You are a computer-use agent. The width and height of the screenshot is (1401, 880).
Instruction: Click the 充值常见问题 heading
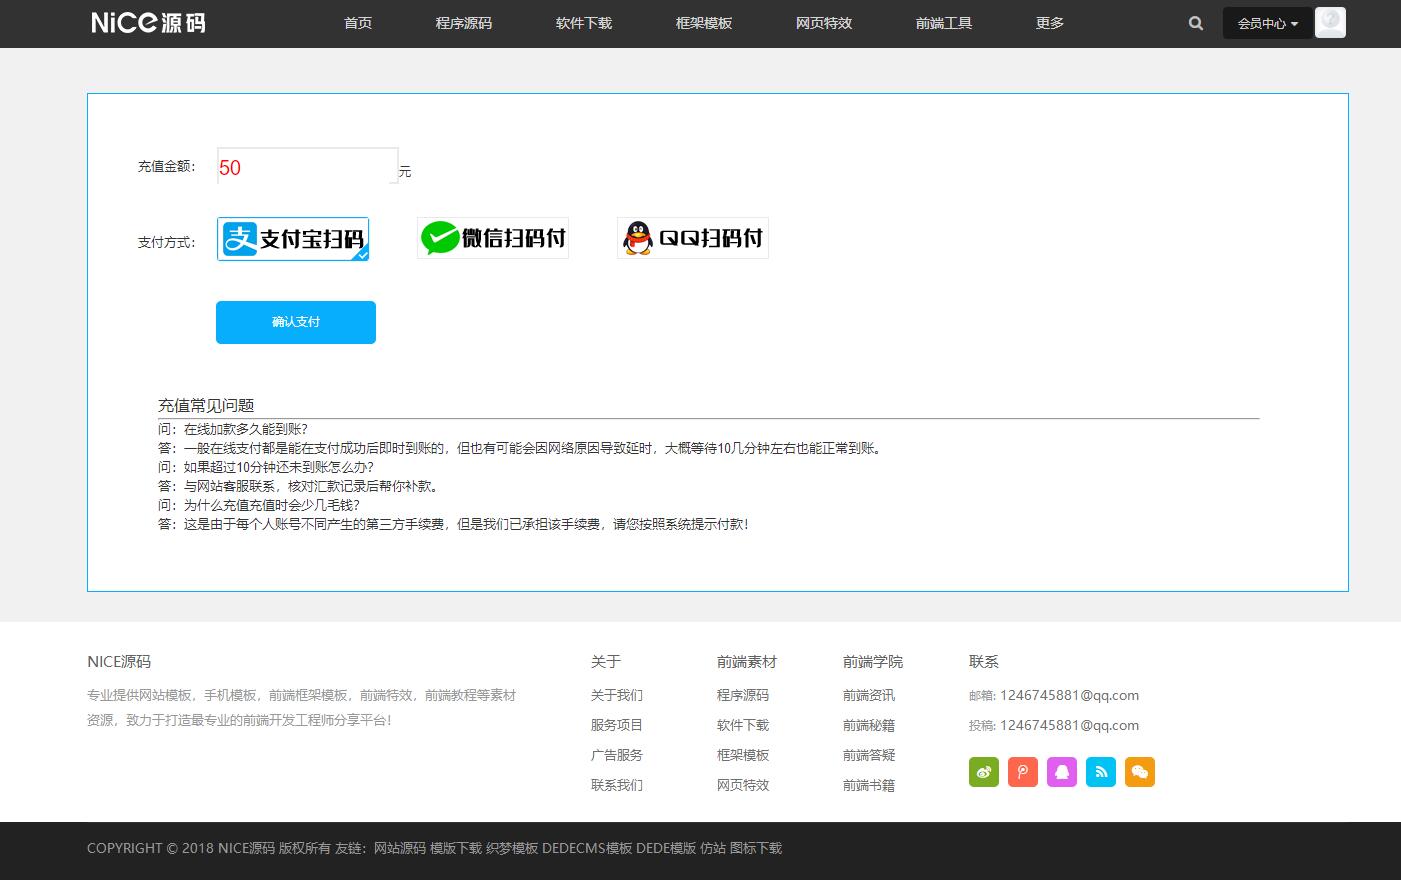pyautogui.click(x=206, y=405)
